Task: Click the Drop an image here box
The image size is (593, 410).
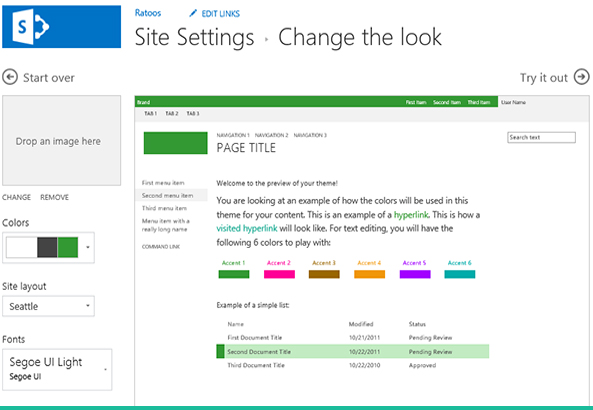Action: 61,140
